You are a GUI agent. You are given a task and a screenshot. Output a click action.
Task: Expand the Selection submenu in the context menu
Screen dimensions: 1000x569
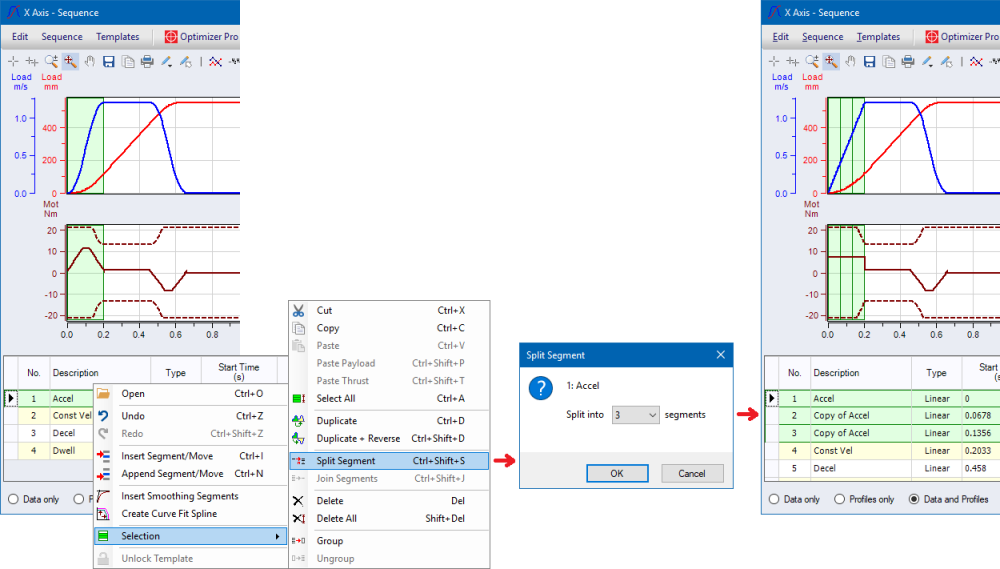(x=190, y=537)
